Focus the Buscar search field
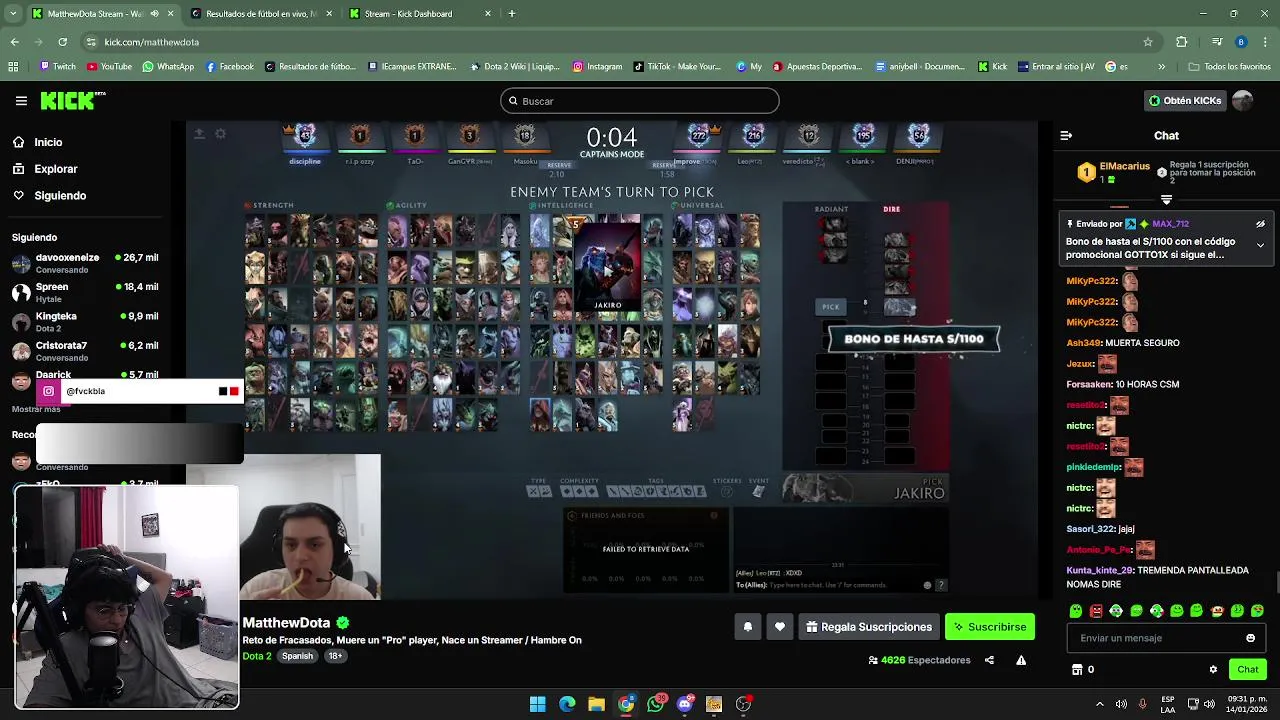The image size is (1280, 720). pyautogui.click(x=640, y=101)
